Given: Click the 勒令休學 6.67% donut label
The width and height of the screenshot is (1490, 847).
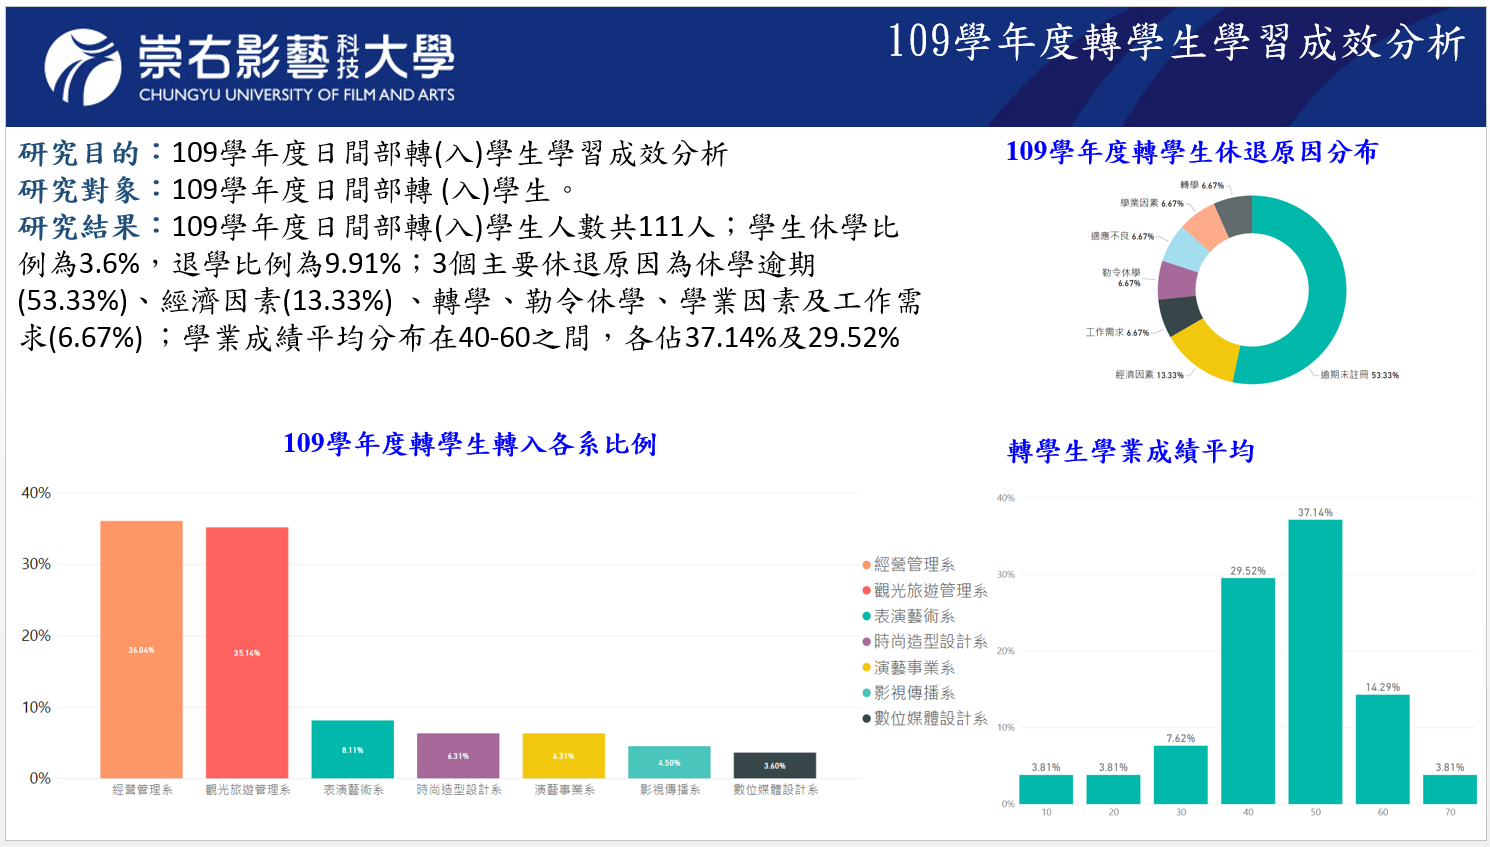Looking at the screenshot, I should tap(1121, 278).
